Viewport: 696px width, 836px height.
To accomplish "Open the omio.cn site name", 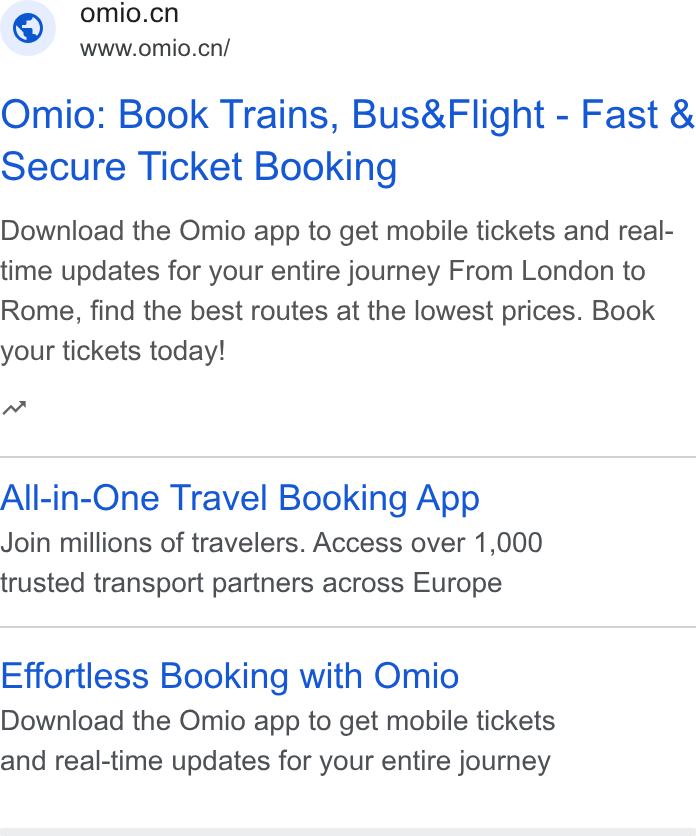I will 129,13.
